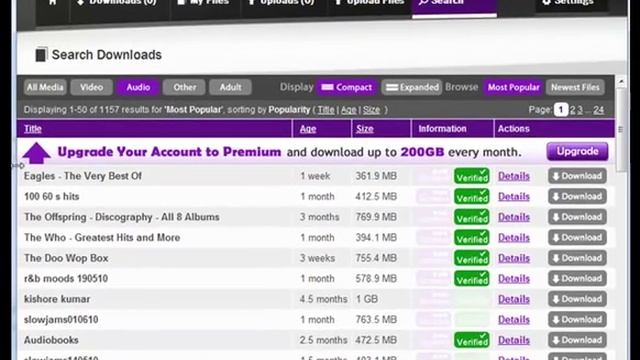
Task: Select current page 1 indicator
Action: 561,109
